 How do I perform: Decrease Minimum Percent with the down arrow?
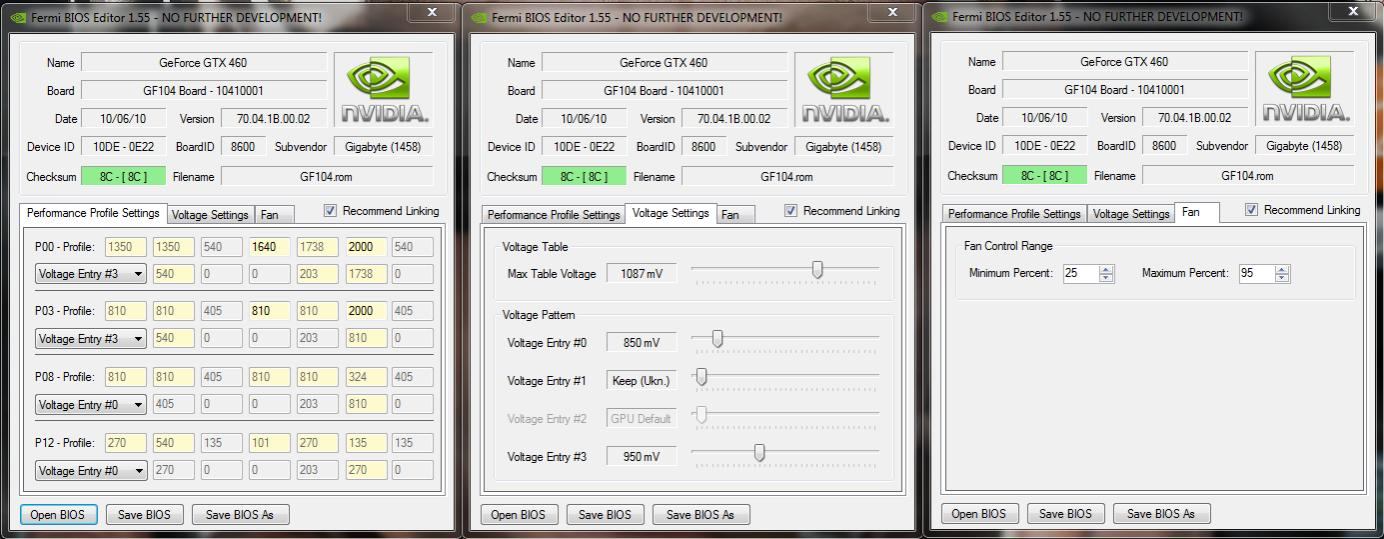pyautogui.click(x=1106, y=278)
